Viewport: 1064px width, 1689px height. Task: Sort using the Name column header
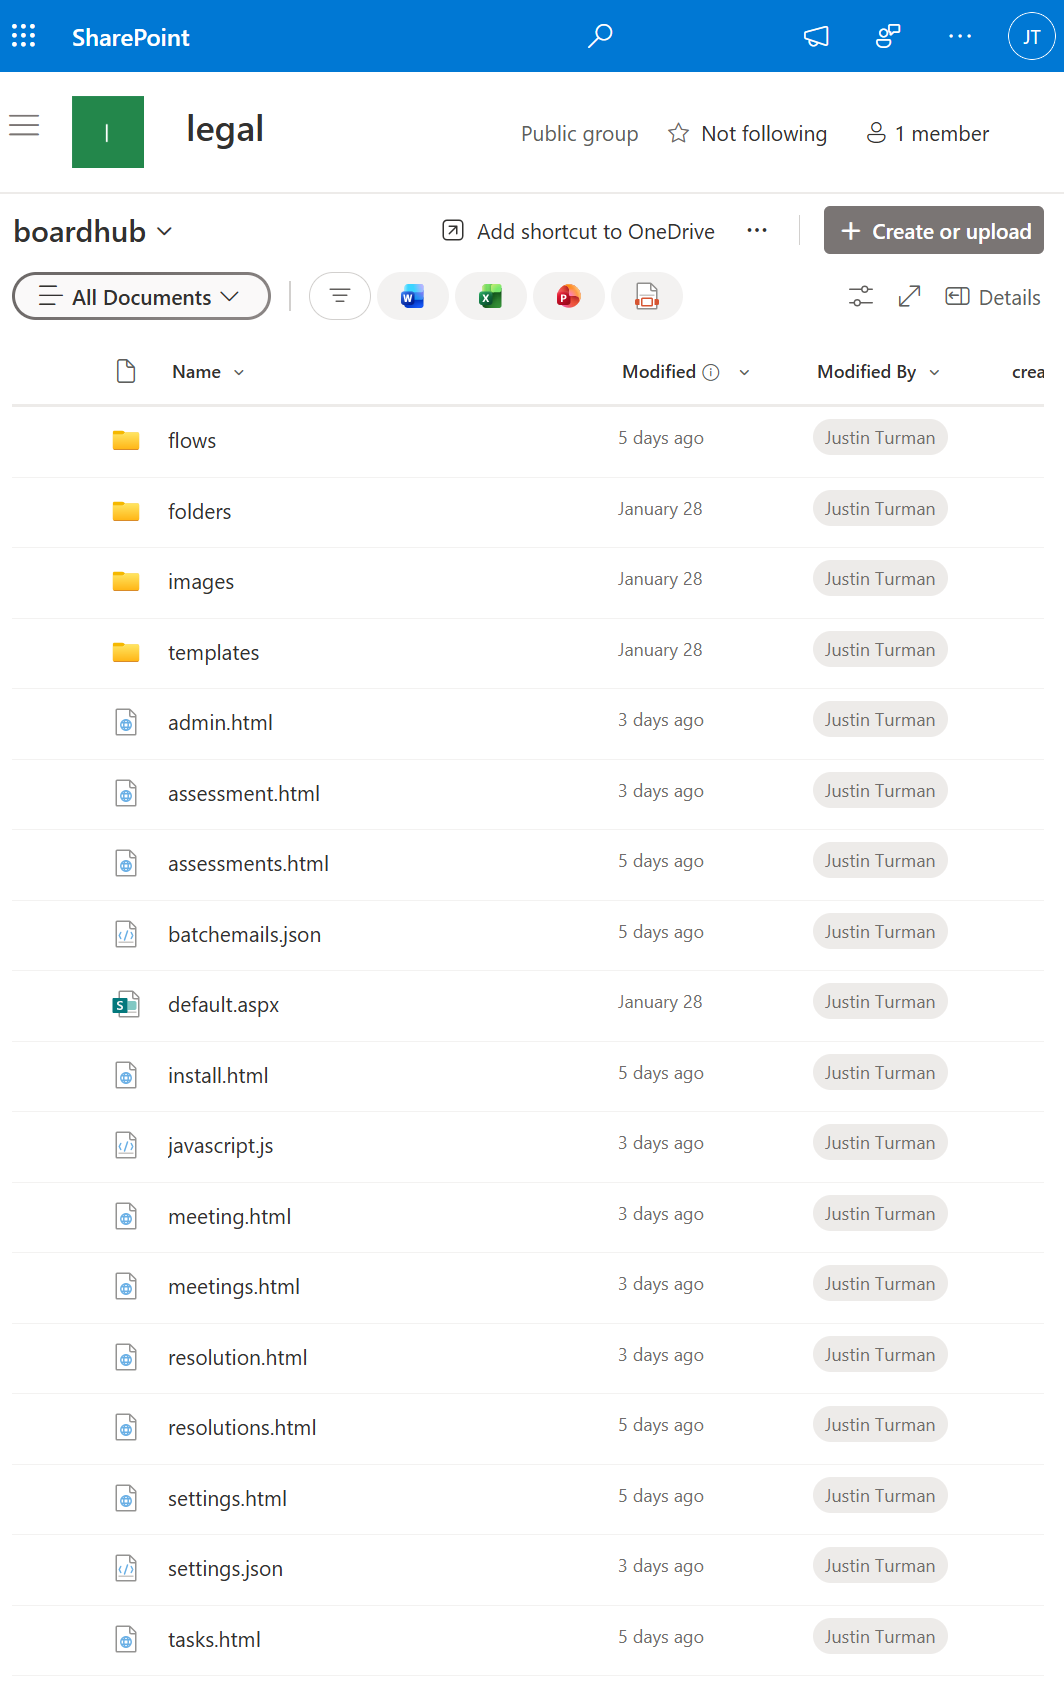tap(197, 372)
